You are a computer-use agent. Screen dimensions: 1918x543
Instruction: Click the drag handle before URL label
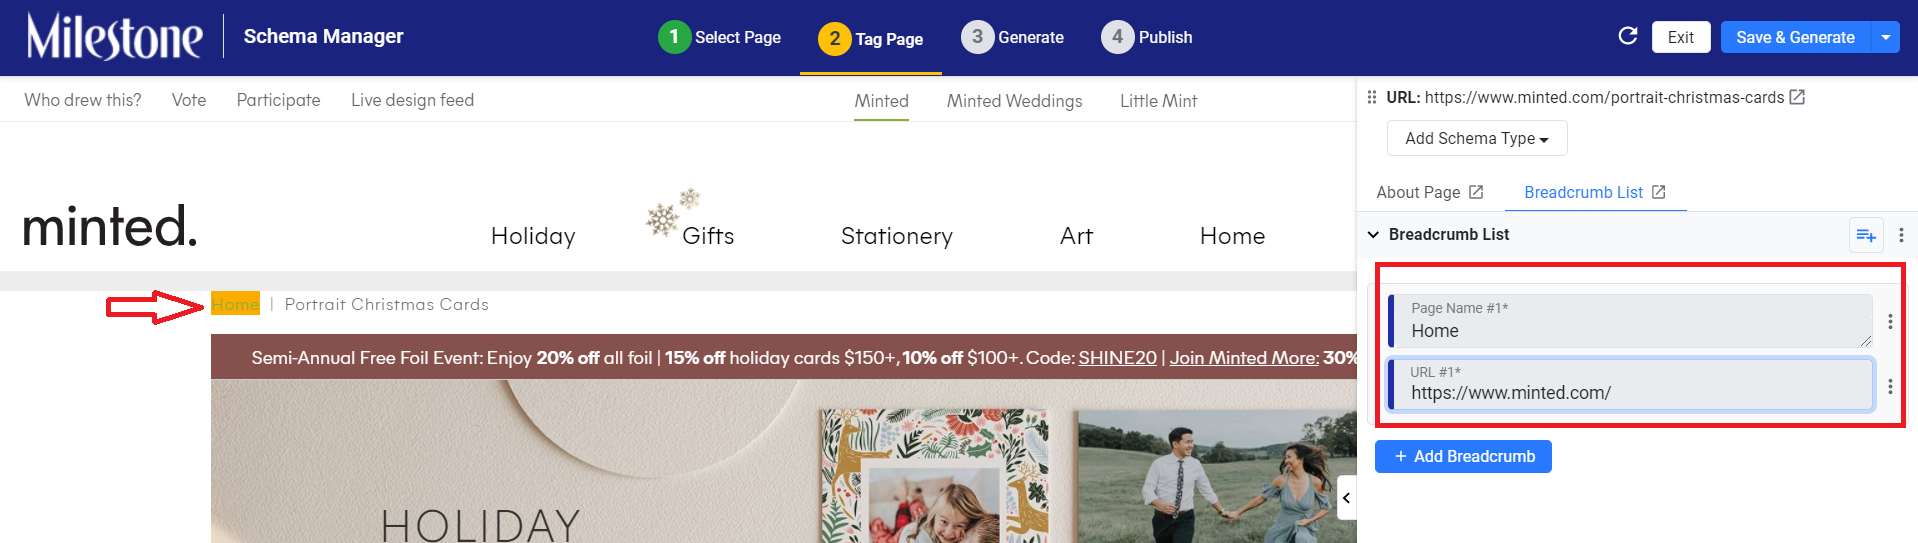click(1372, 97)
